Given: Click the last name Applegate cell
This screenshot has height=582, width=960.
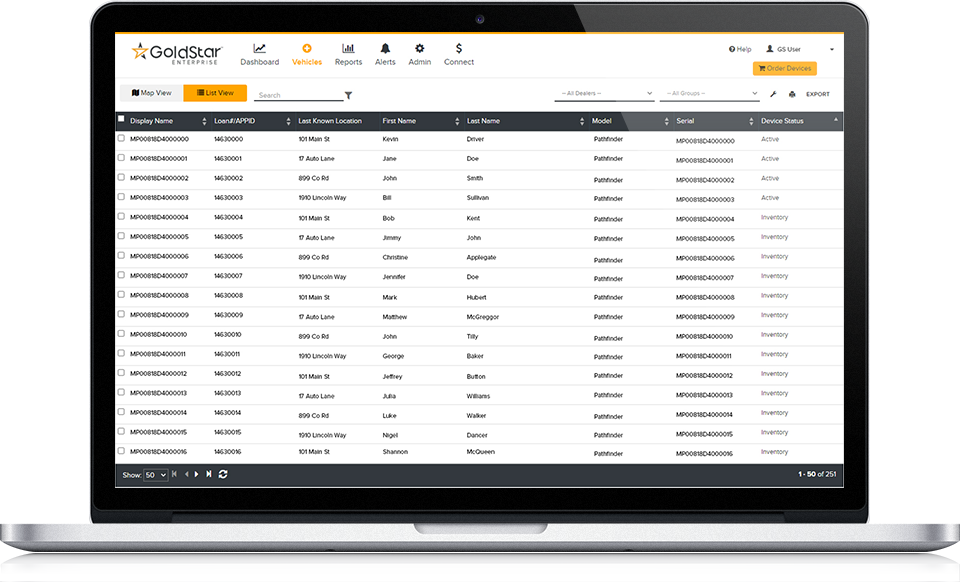Looking at the screenshot, I should [x=481, y=258].
